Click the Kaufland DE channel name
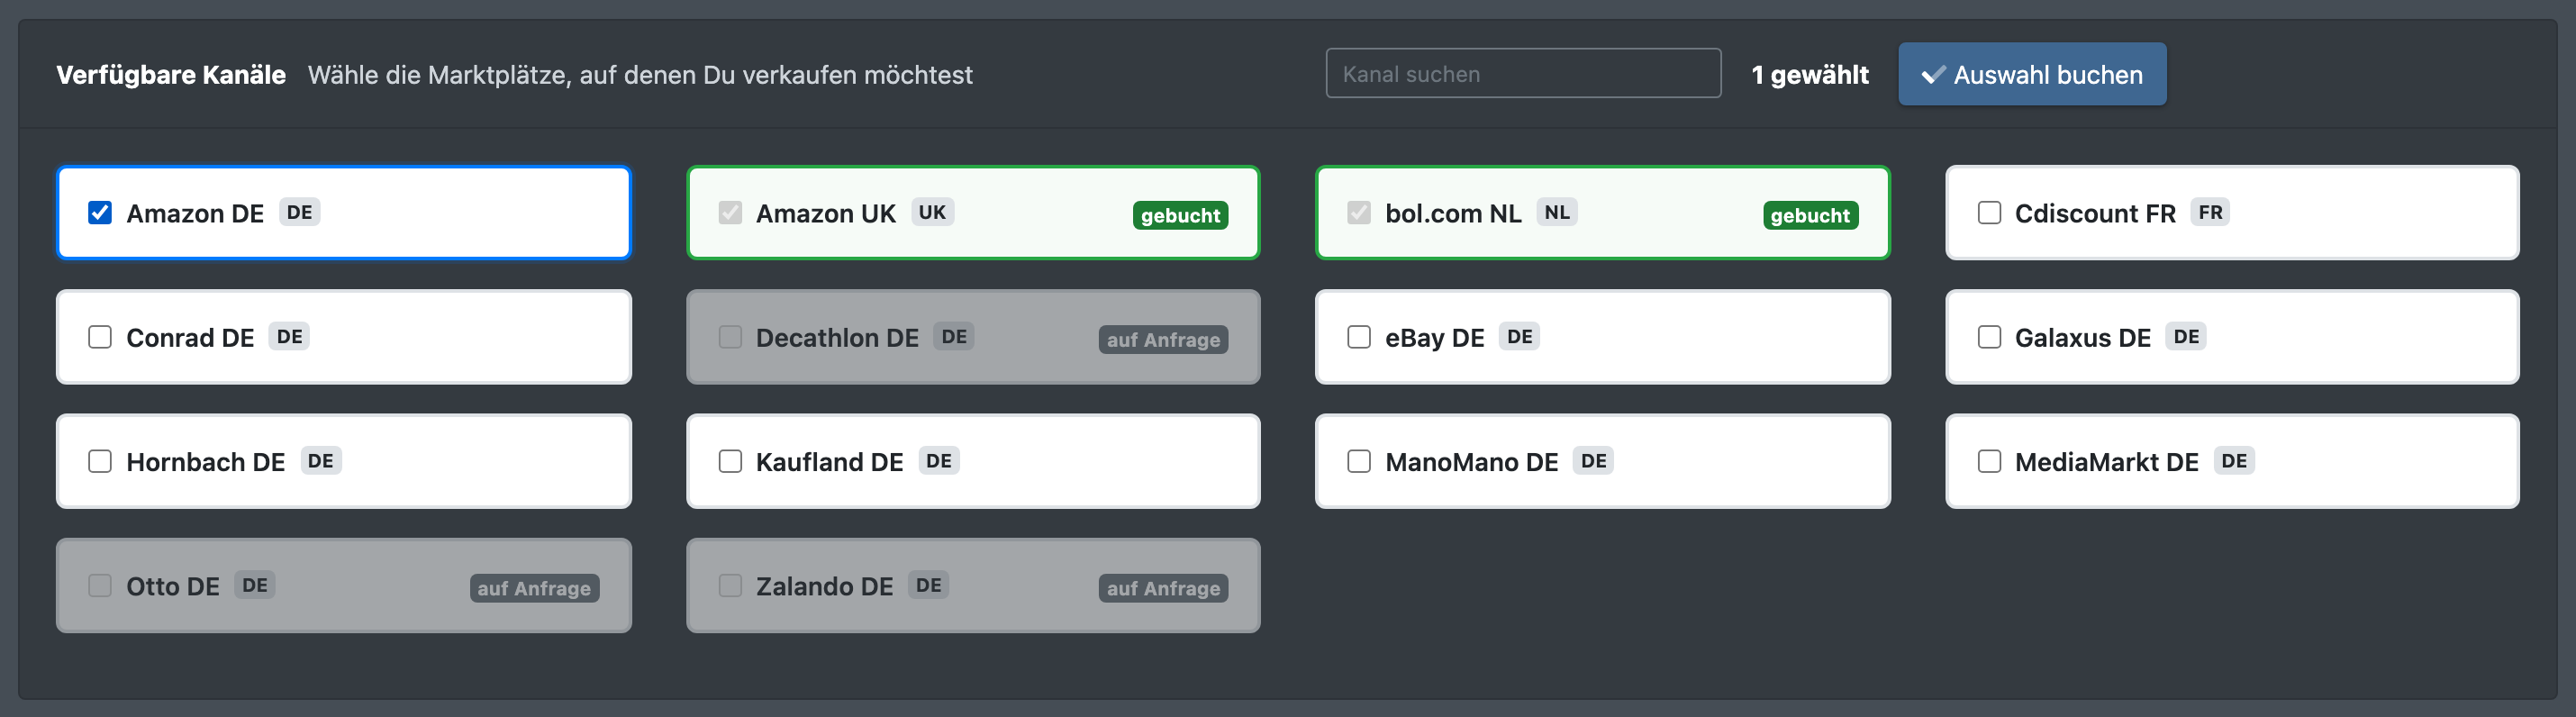This screenshot has height=717, width=2576. [x=829, y=462]
